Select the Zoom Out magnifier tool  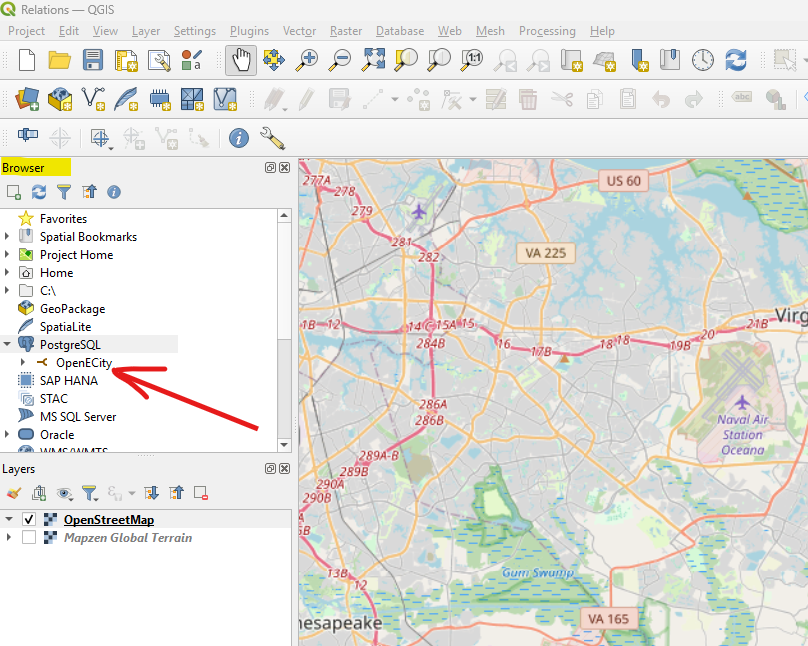pos(340,60)
